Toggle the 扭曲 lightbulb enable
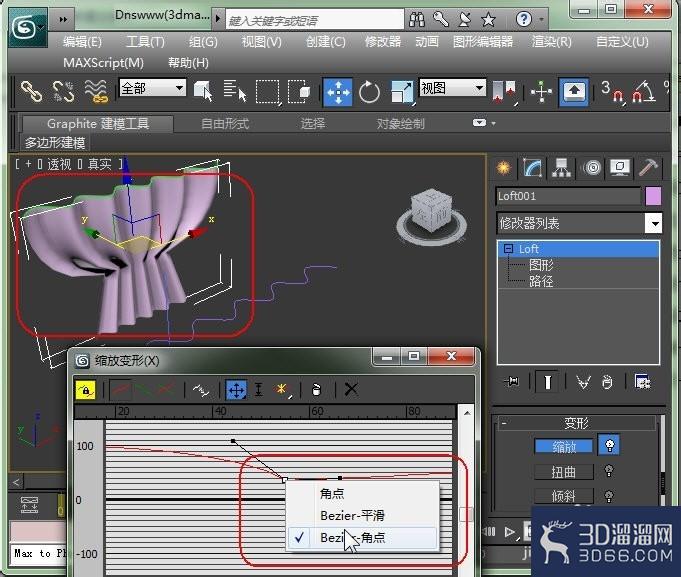 (x=609, y=471)
